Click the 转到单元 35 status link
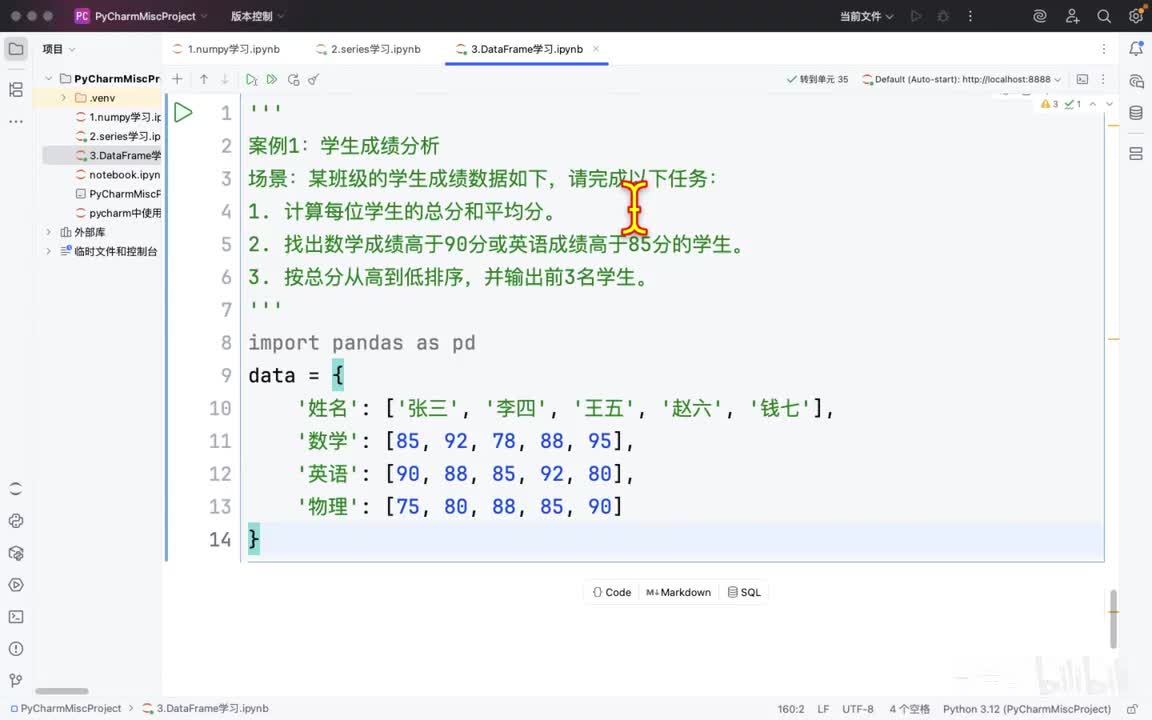This screenshot has height=720, width=1152. [817, 79]
